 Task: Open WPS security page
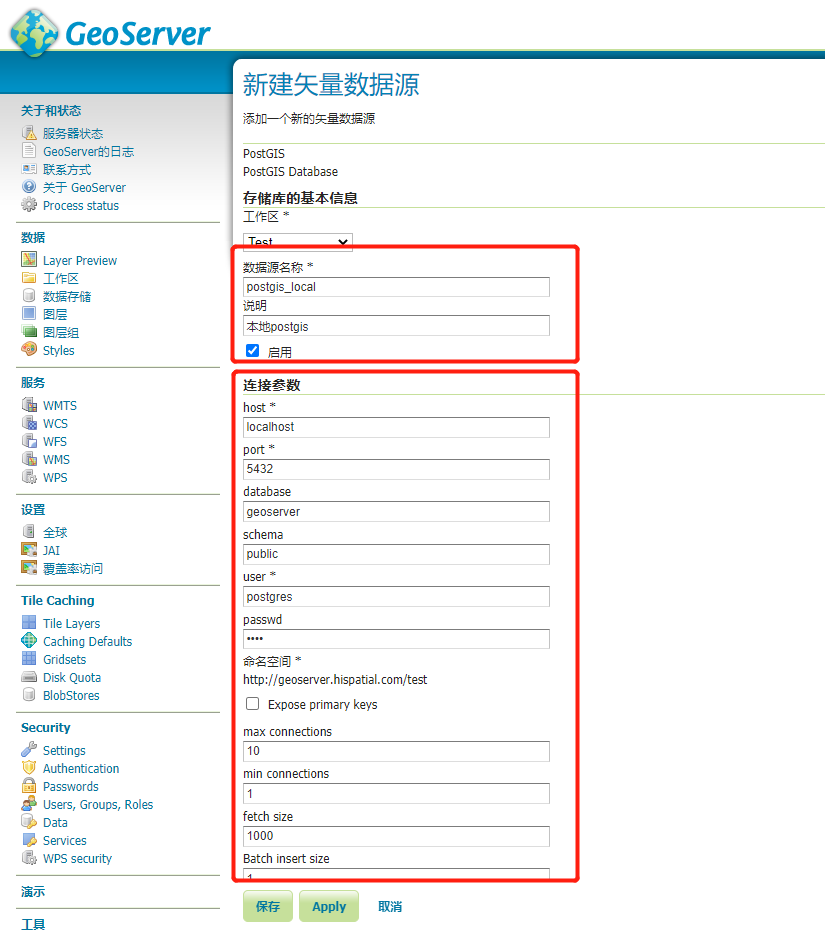click(77, 859)
